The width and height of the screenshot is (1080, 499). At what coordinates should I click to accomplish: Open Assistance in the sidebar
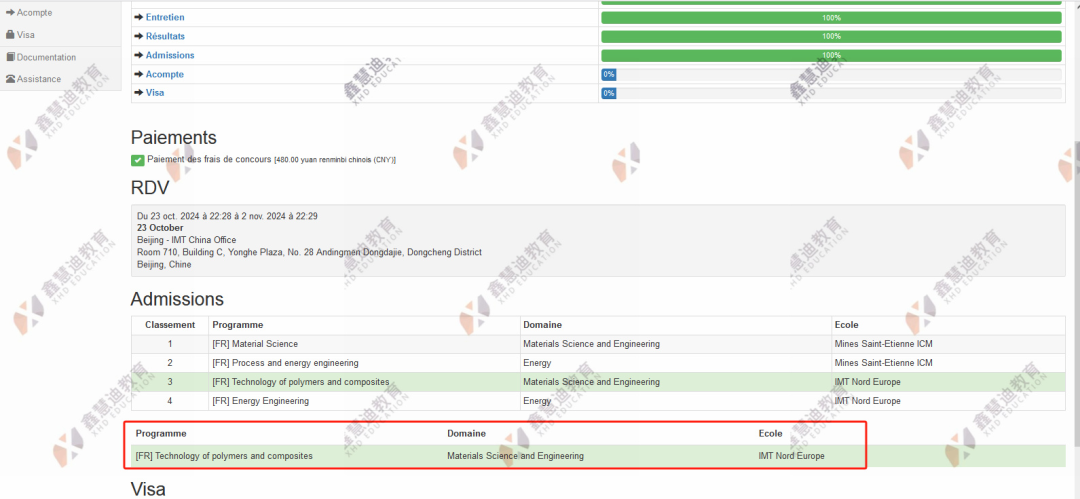pos(39,79)
